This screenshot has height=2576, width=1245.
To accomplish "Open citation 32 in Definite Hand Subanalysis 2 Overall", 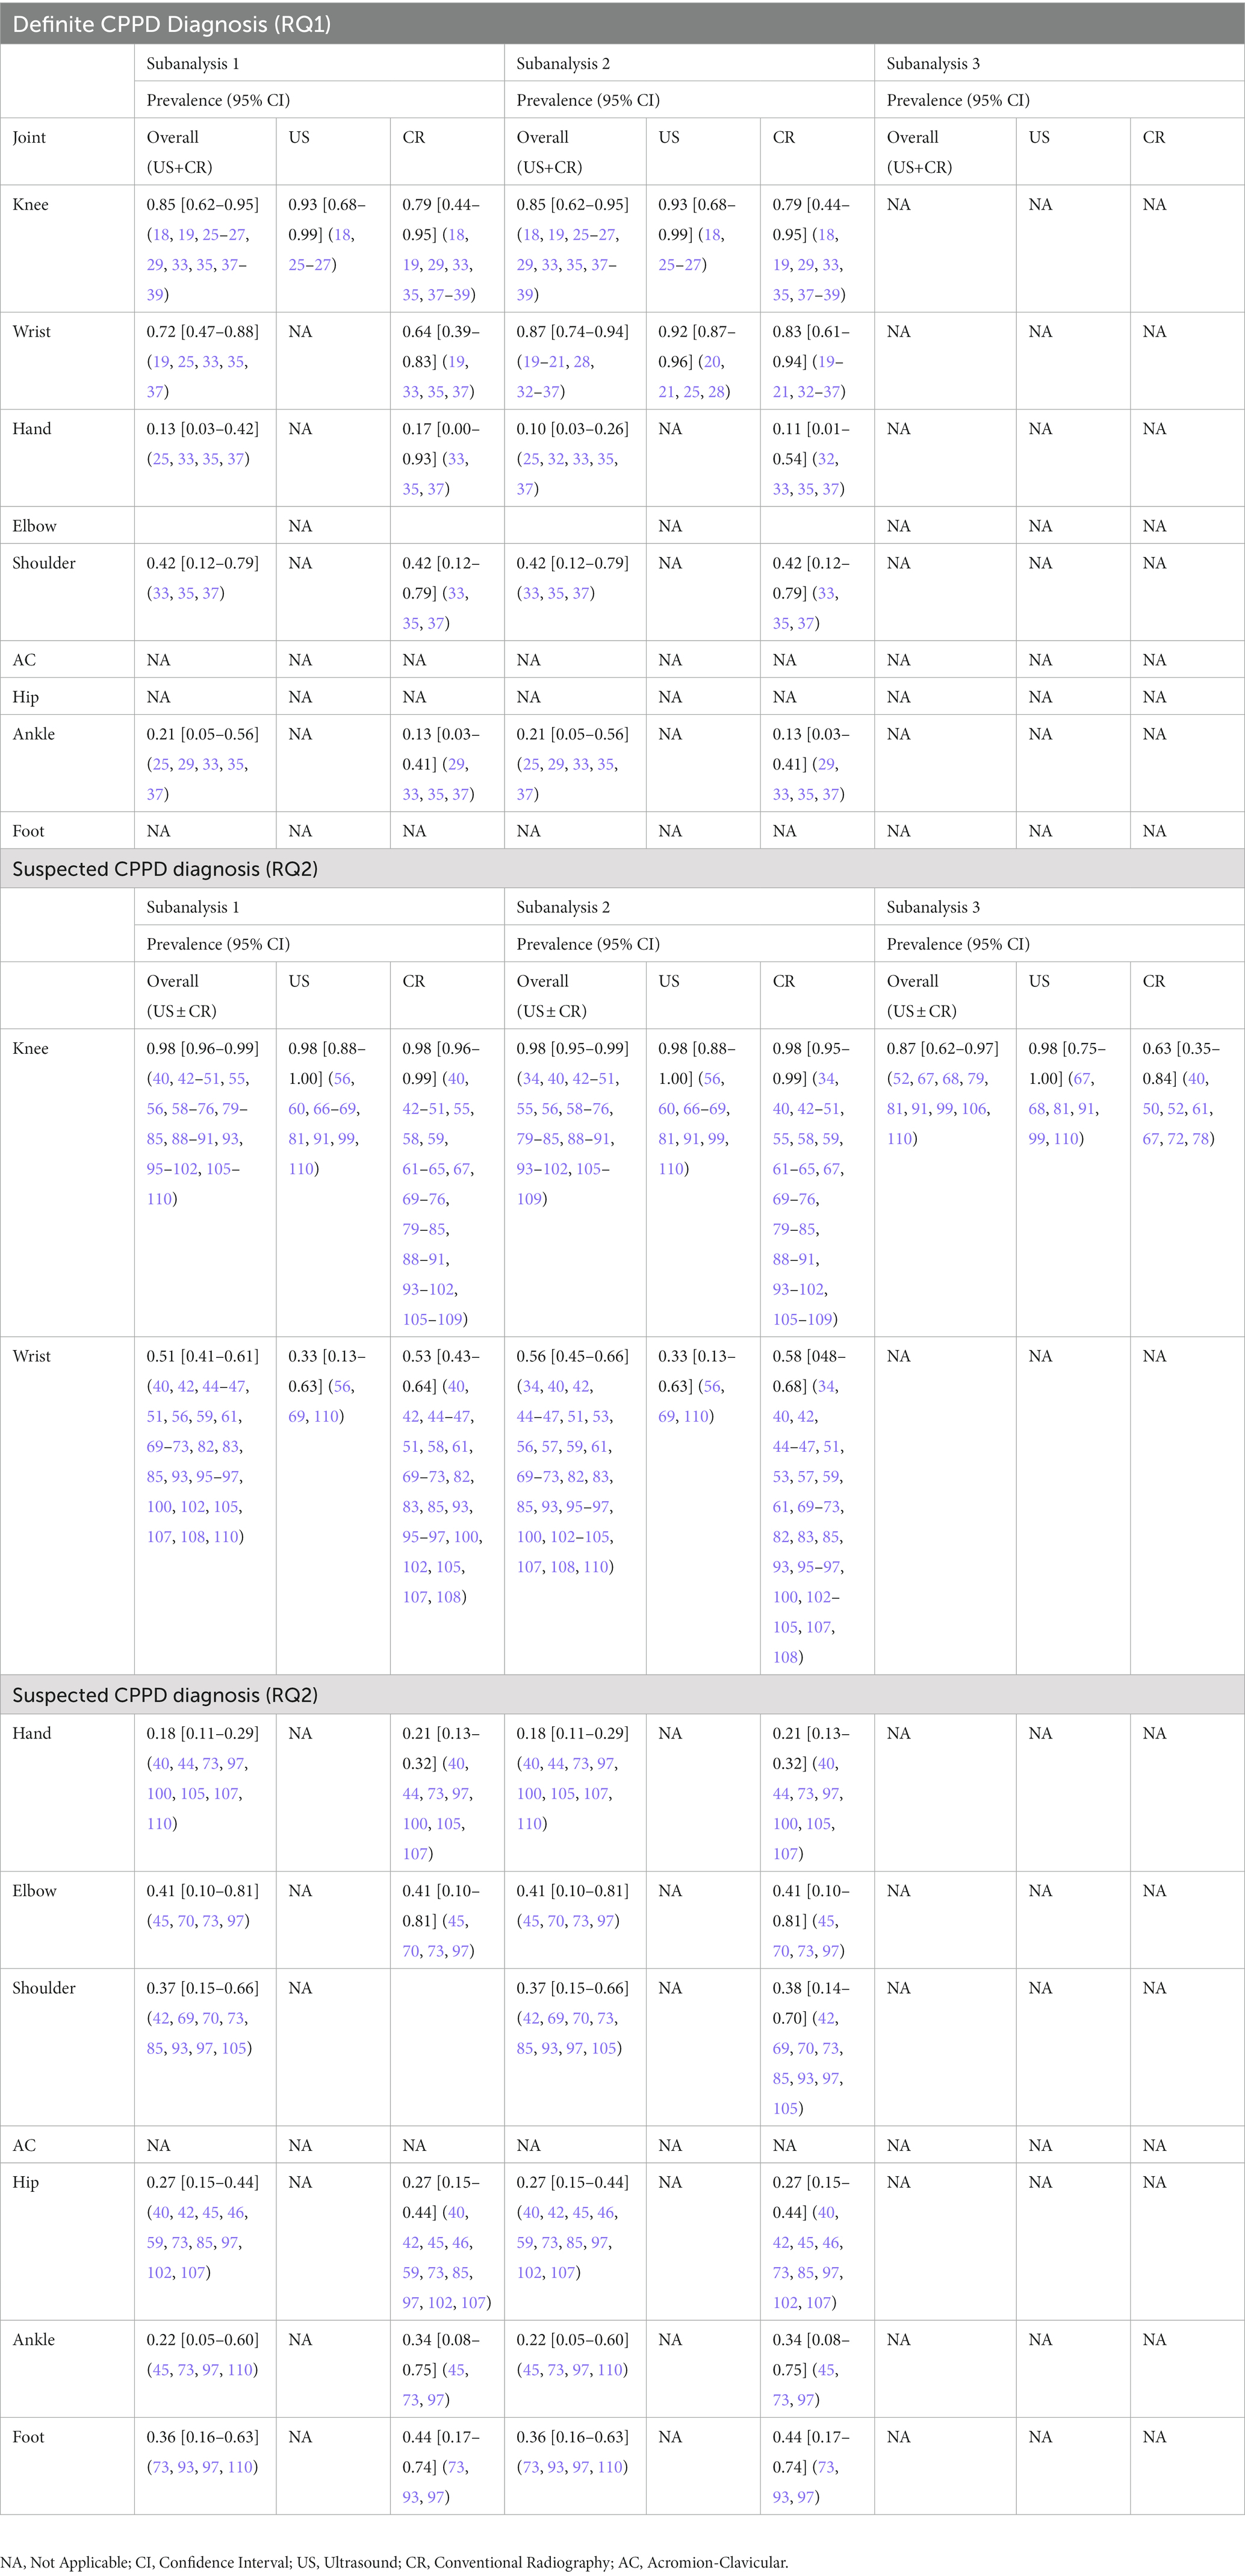I will click(x=556, y=458).
